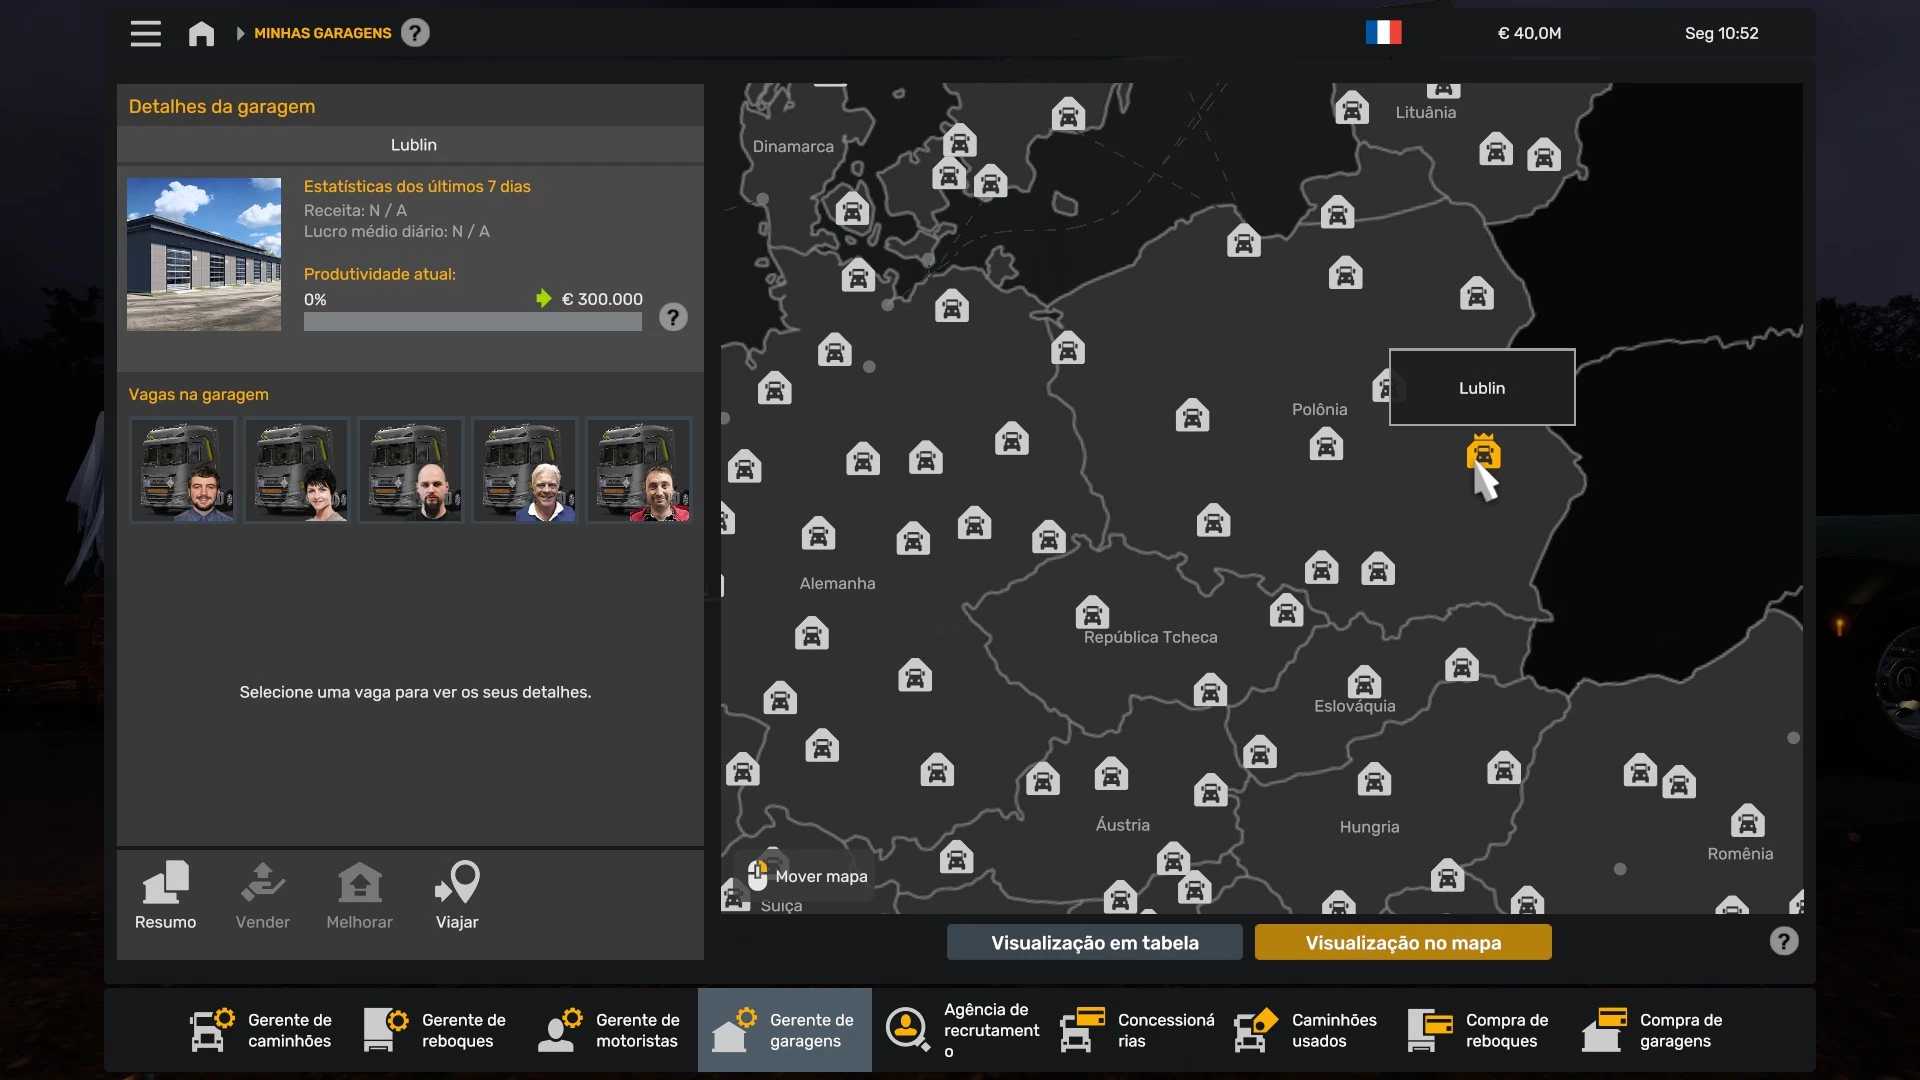1920x1080 pixels.
Task: Open Caminhões usados section
Action: pyautogui.click(x=1306, y=1030)
